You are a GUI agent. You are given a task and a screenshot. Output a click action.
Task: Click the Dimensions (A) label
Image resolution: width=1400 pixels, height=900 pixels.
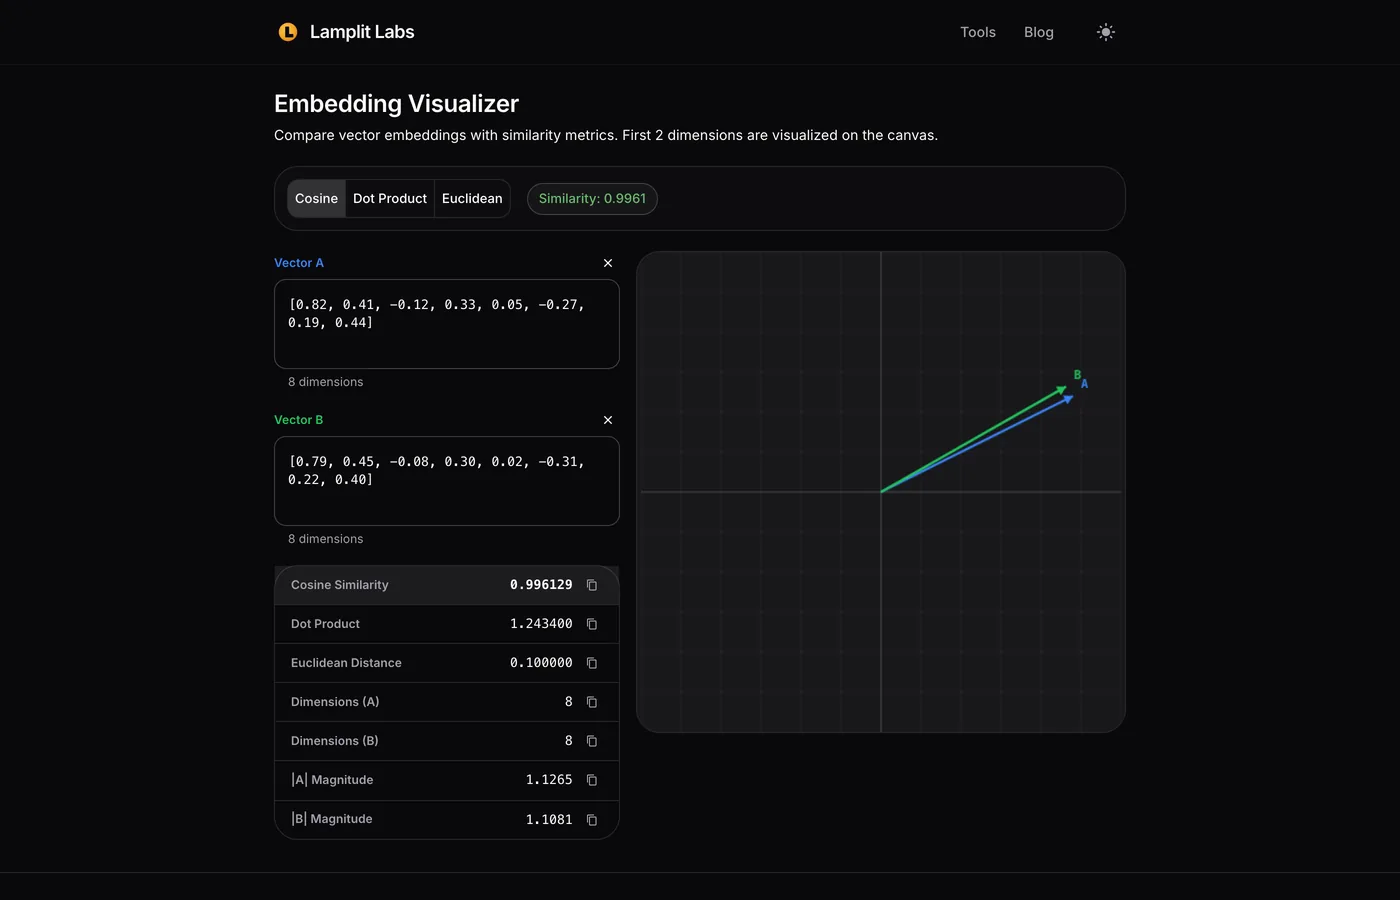(335, 702)
